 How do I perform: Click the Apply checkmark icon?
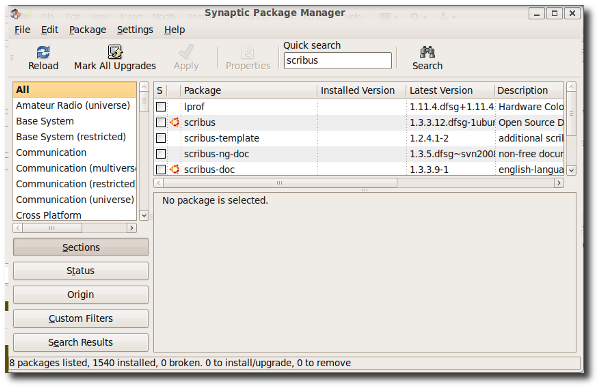pyautogui.click(x=186, y=52)
